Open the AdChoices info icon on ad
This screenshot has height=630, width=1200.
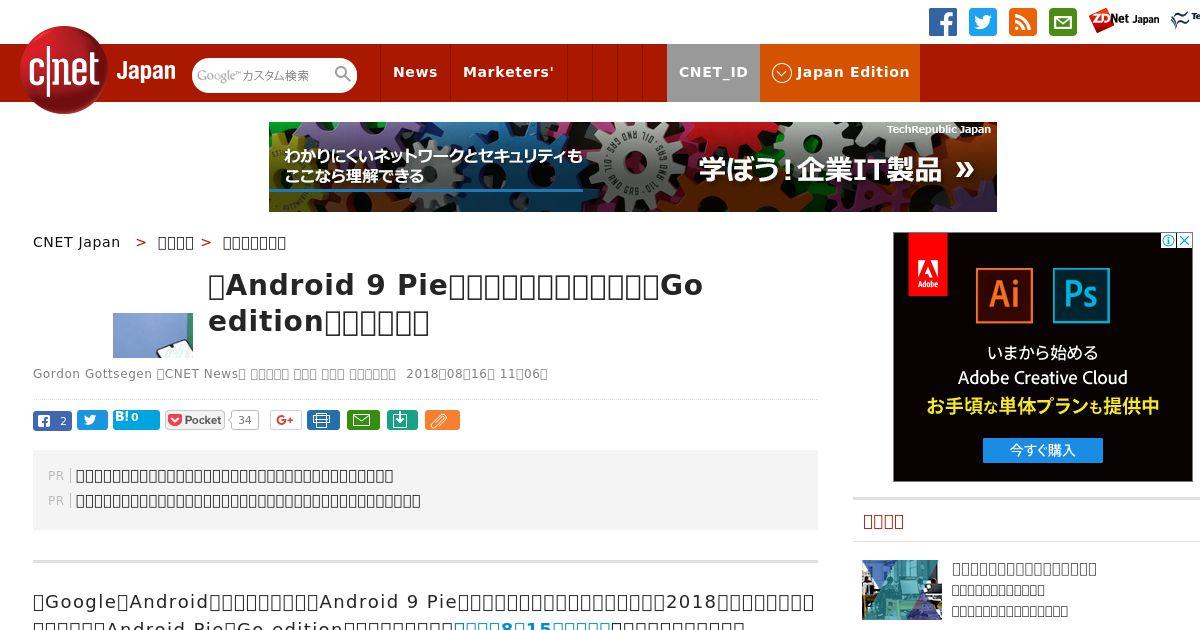pos(1168,241)
